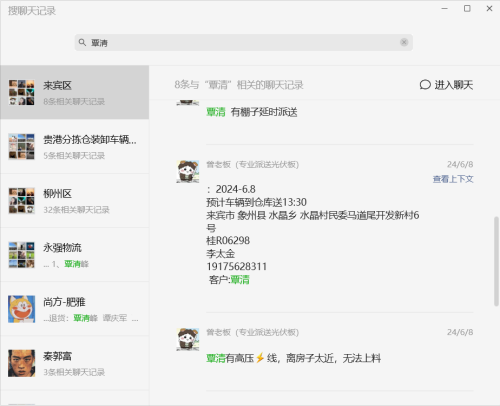
Task: Click the 秦郭富 profile avatar
Action: coord(22,363)
